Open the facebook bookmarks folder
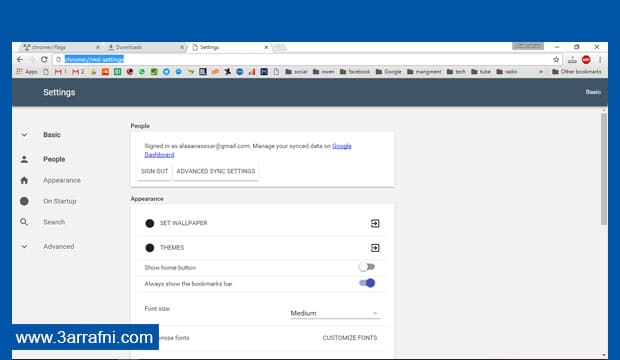 (x=355, y=72)
